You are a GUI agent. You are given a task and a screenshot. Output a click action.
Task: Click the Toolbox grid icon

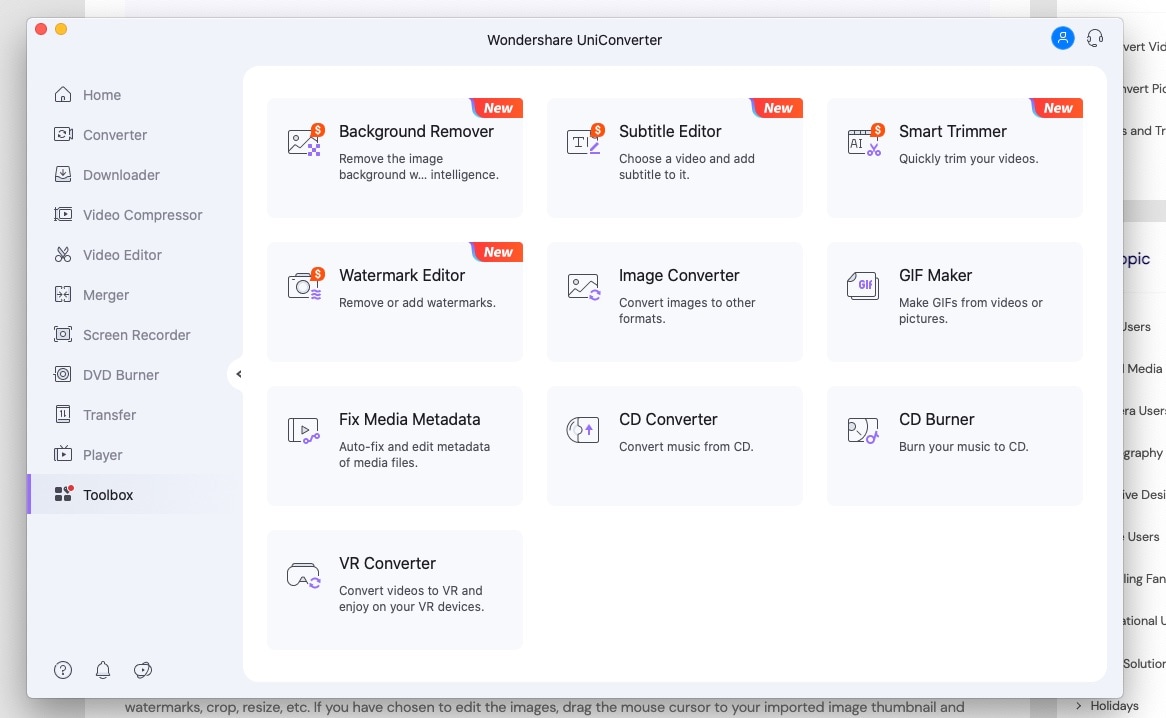64,494
